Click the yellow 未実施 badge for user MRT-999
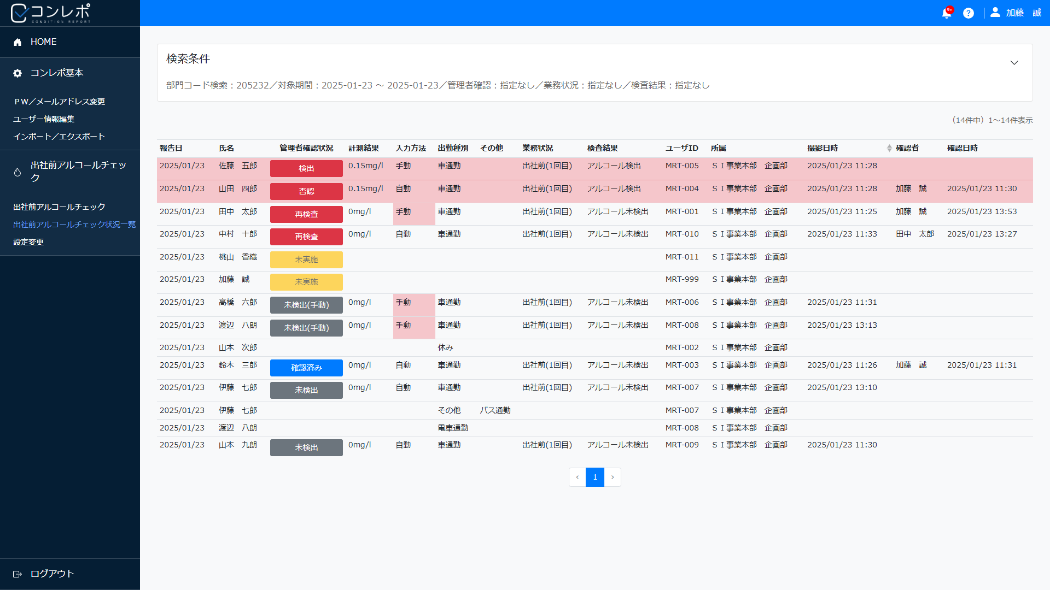Image resolution: width=1050 pixels, height=590 pixels. (306, 282)
